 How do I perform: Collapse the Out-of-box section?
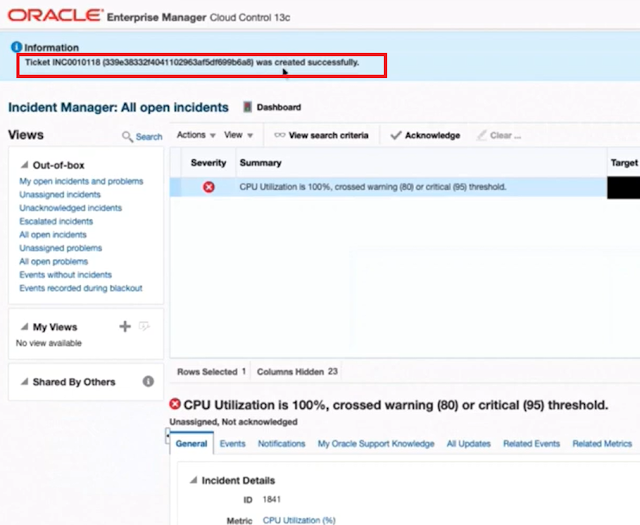pyautogui.click(x=24, y=165)
